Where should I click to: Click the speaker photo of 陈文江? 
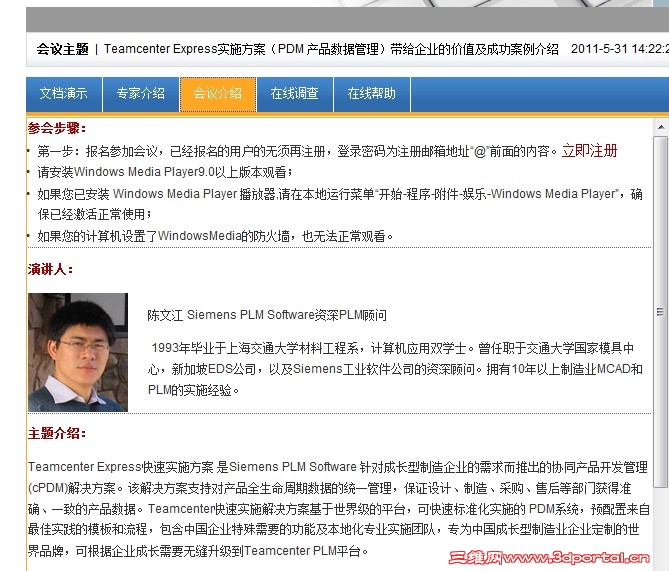click(x=78, y=352)
